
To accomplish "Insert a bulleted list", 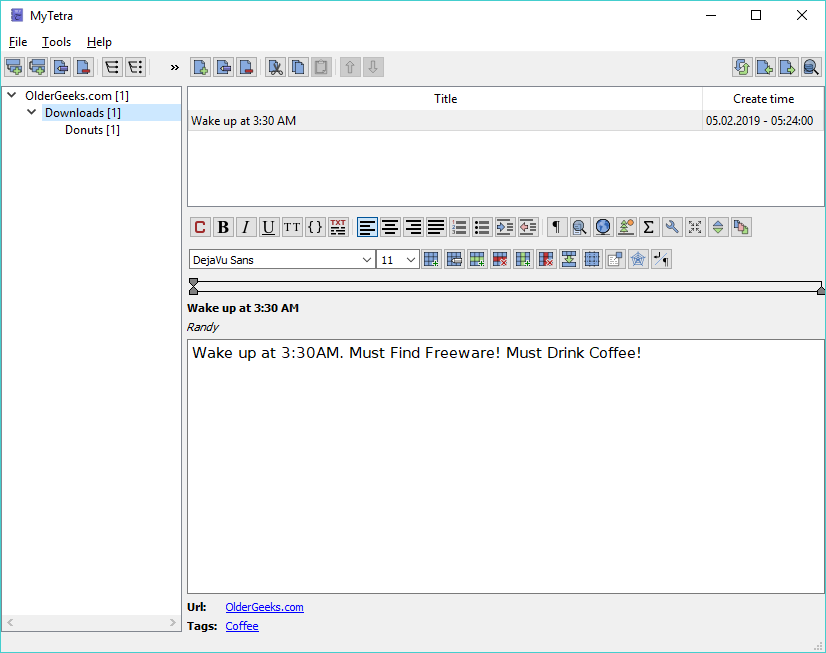I will click(x=481, y=227).
